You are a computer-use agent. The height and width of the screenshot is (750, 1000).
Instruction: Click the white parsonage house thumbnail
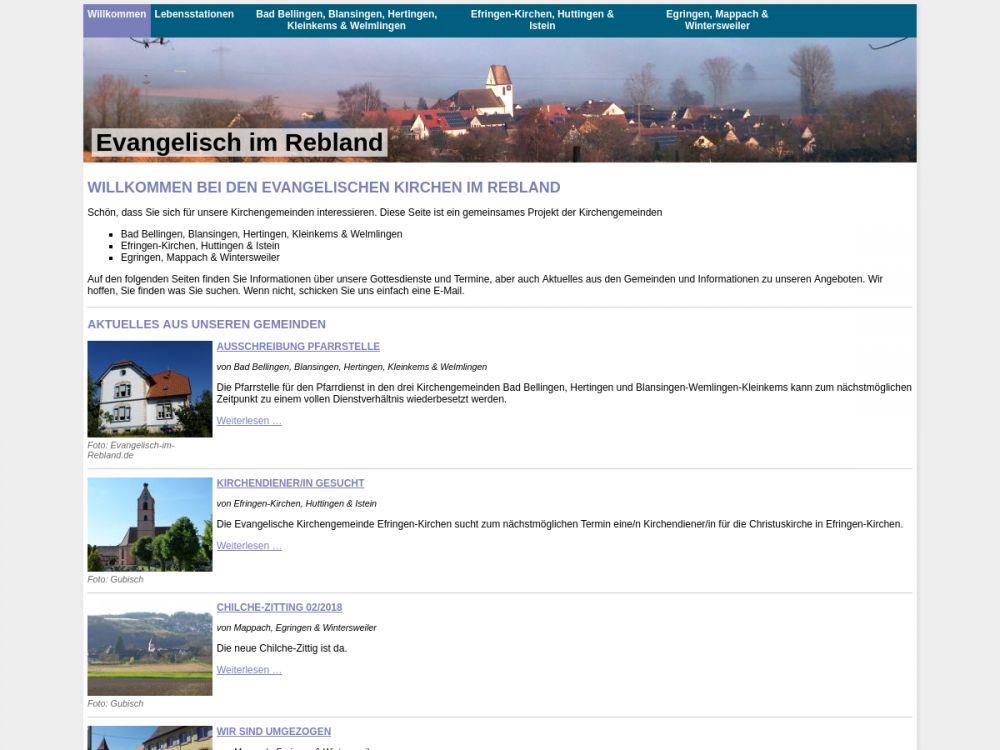(150, 389)
